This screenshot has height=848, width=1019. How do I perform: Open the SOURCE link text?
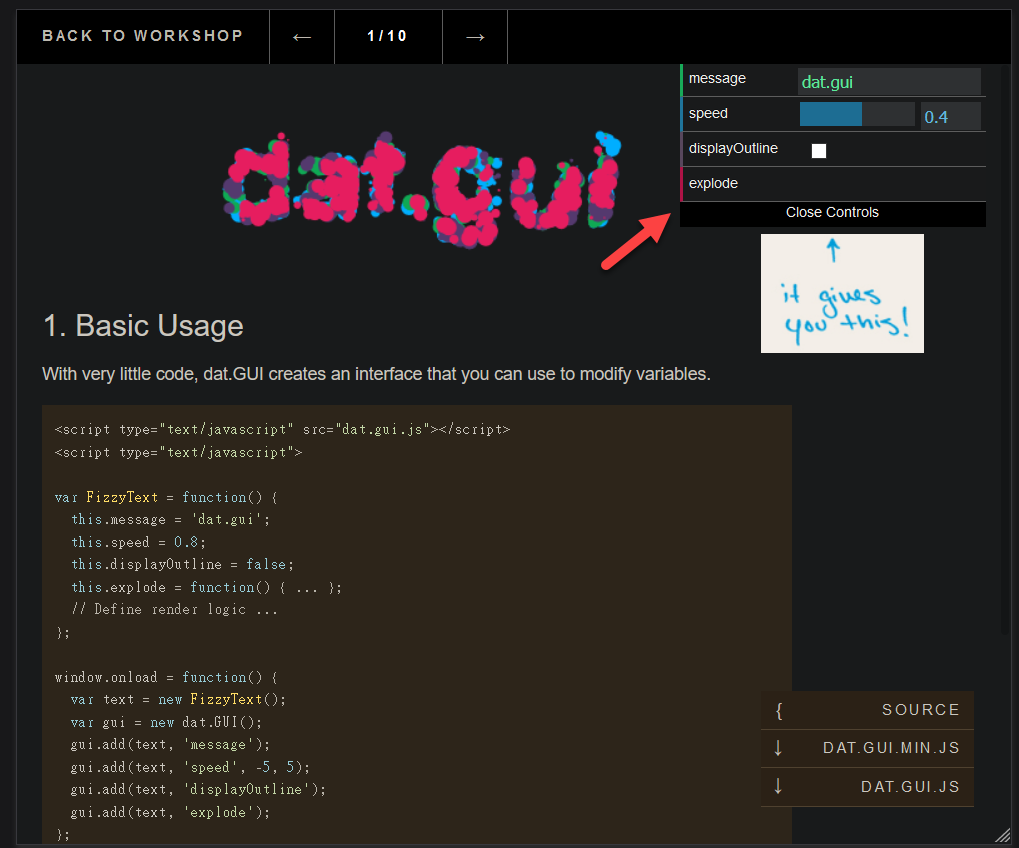(920, 710)
